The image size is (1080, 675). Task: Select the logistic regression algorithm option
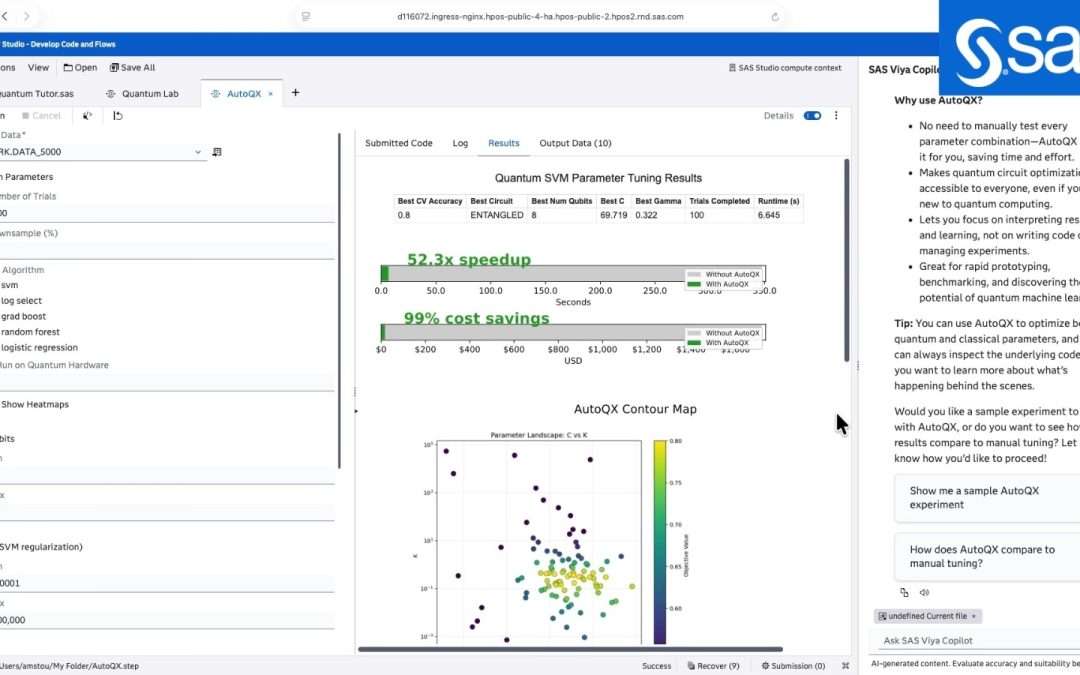(x=39, y=348)
